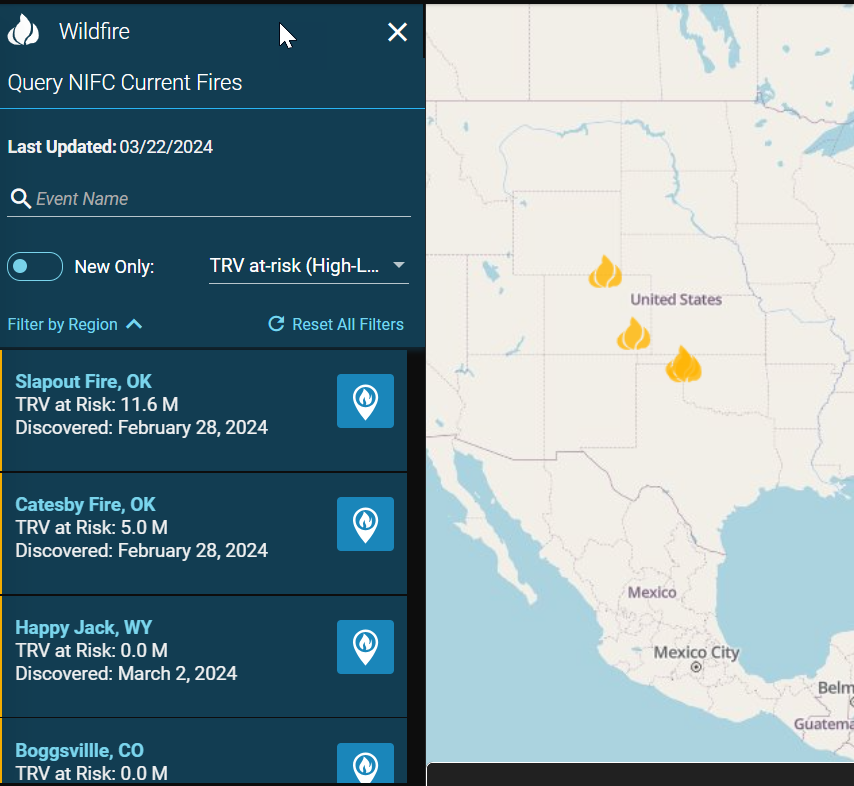Click the northernmost fire marker on the map
854x786 pixels.
(605, 272)
